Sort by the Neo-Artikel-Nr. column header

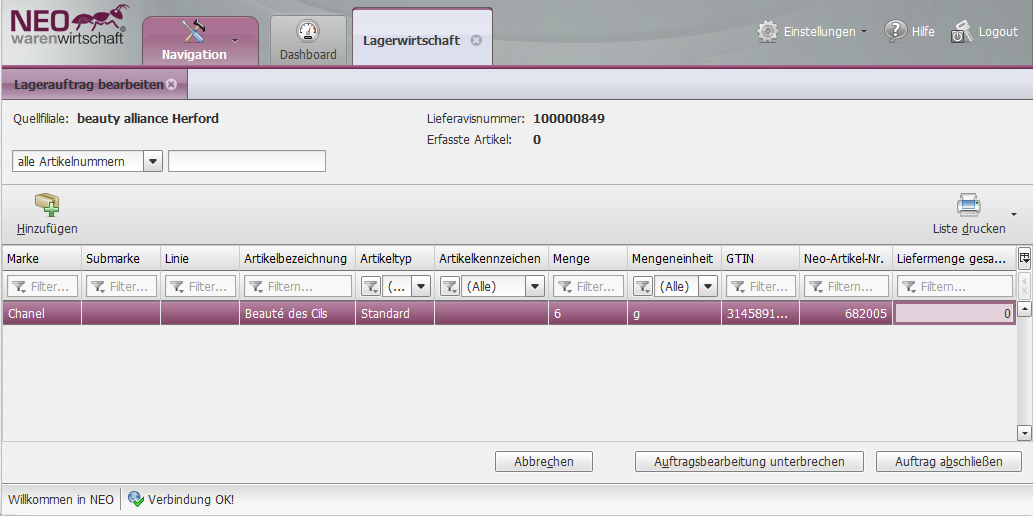point(847,258)
